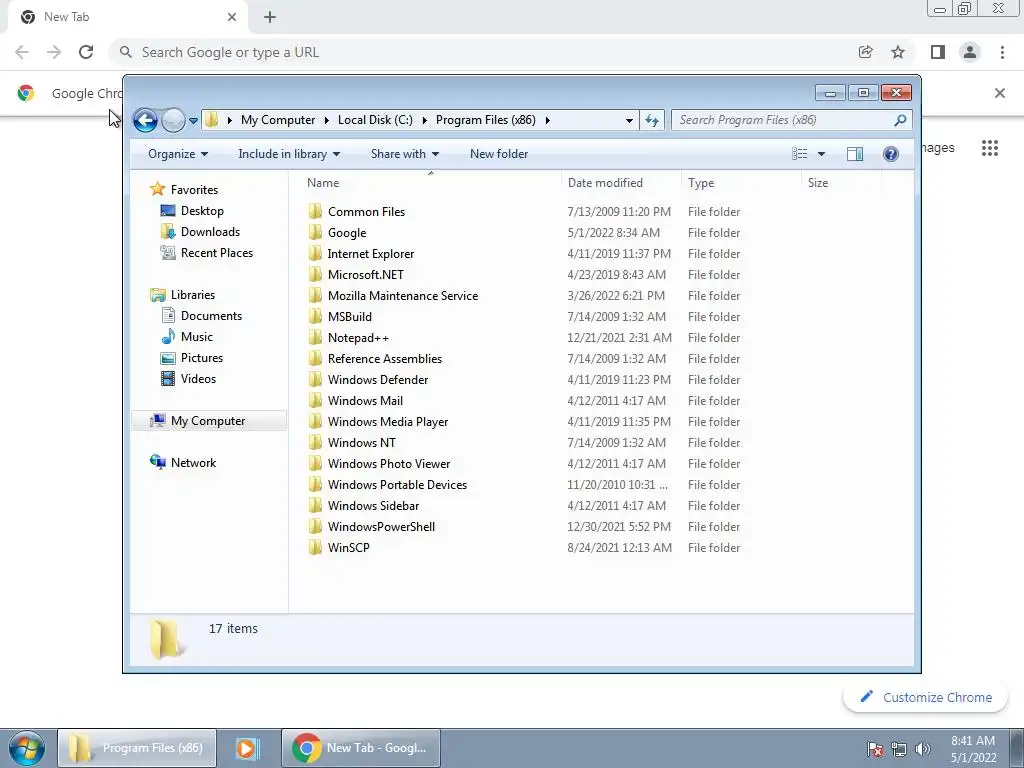Switch to Chrome New Tab taskbar button
This screenshot has width=1024, height=768.
(360, 748)
